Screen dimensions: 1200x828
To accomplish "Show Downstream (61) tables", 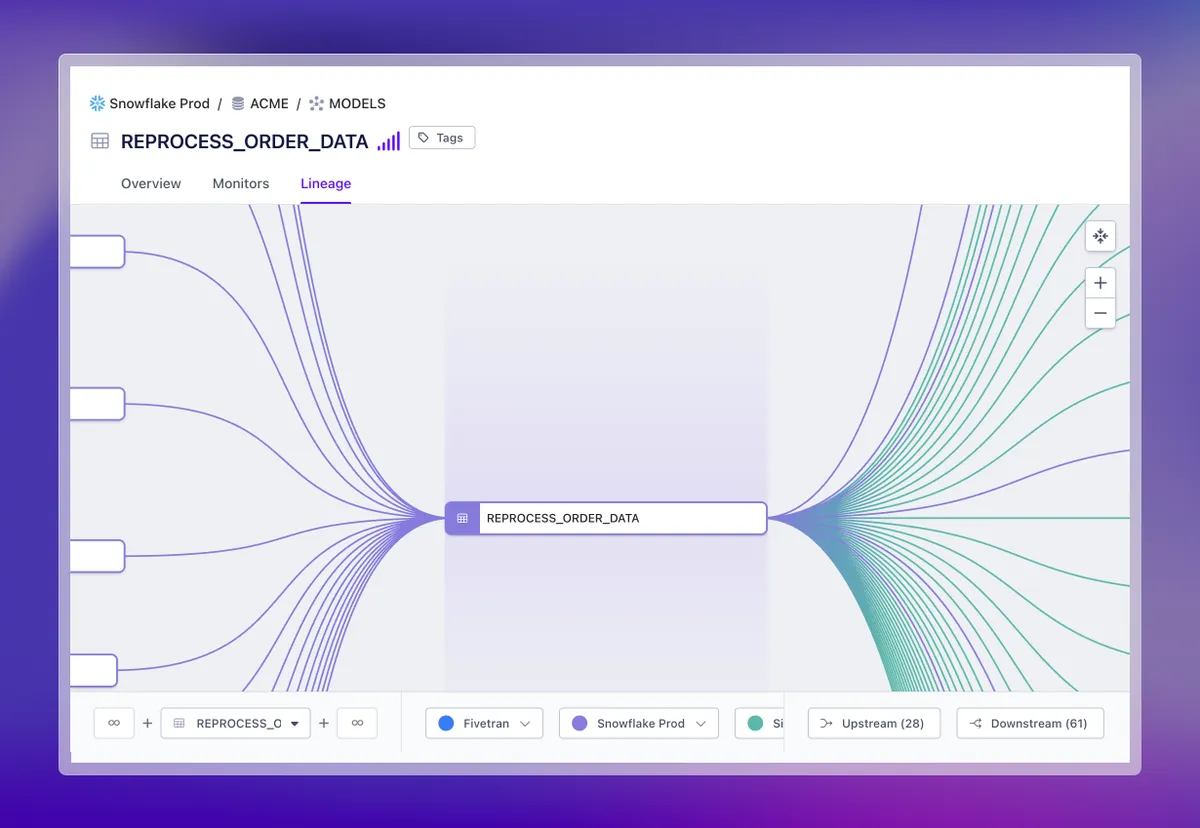I will (x=1030, y=723).
